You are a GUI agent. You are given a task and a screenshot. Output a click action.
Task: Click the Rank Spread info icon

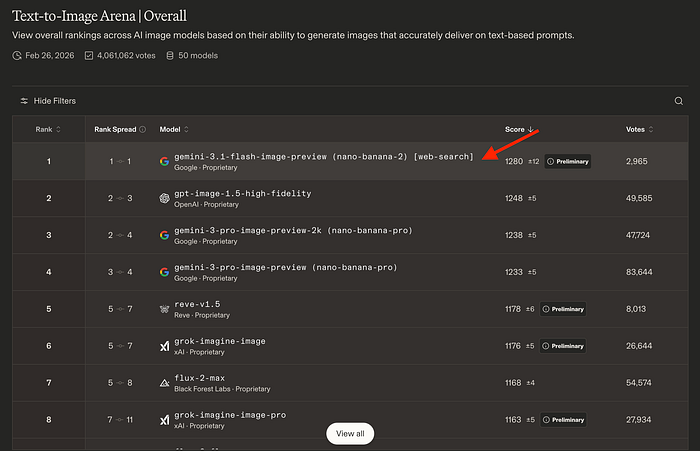(142, 129)
